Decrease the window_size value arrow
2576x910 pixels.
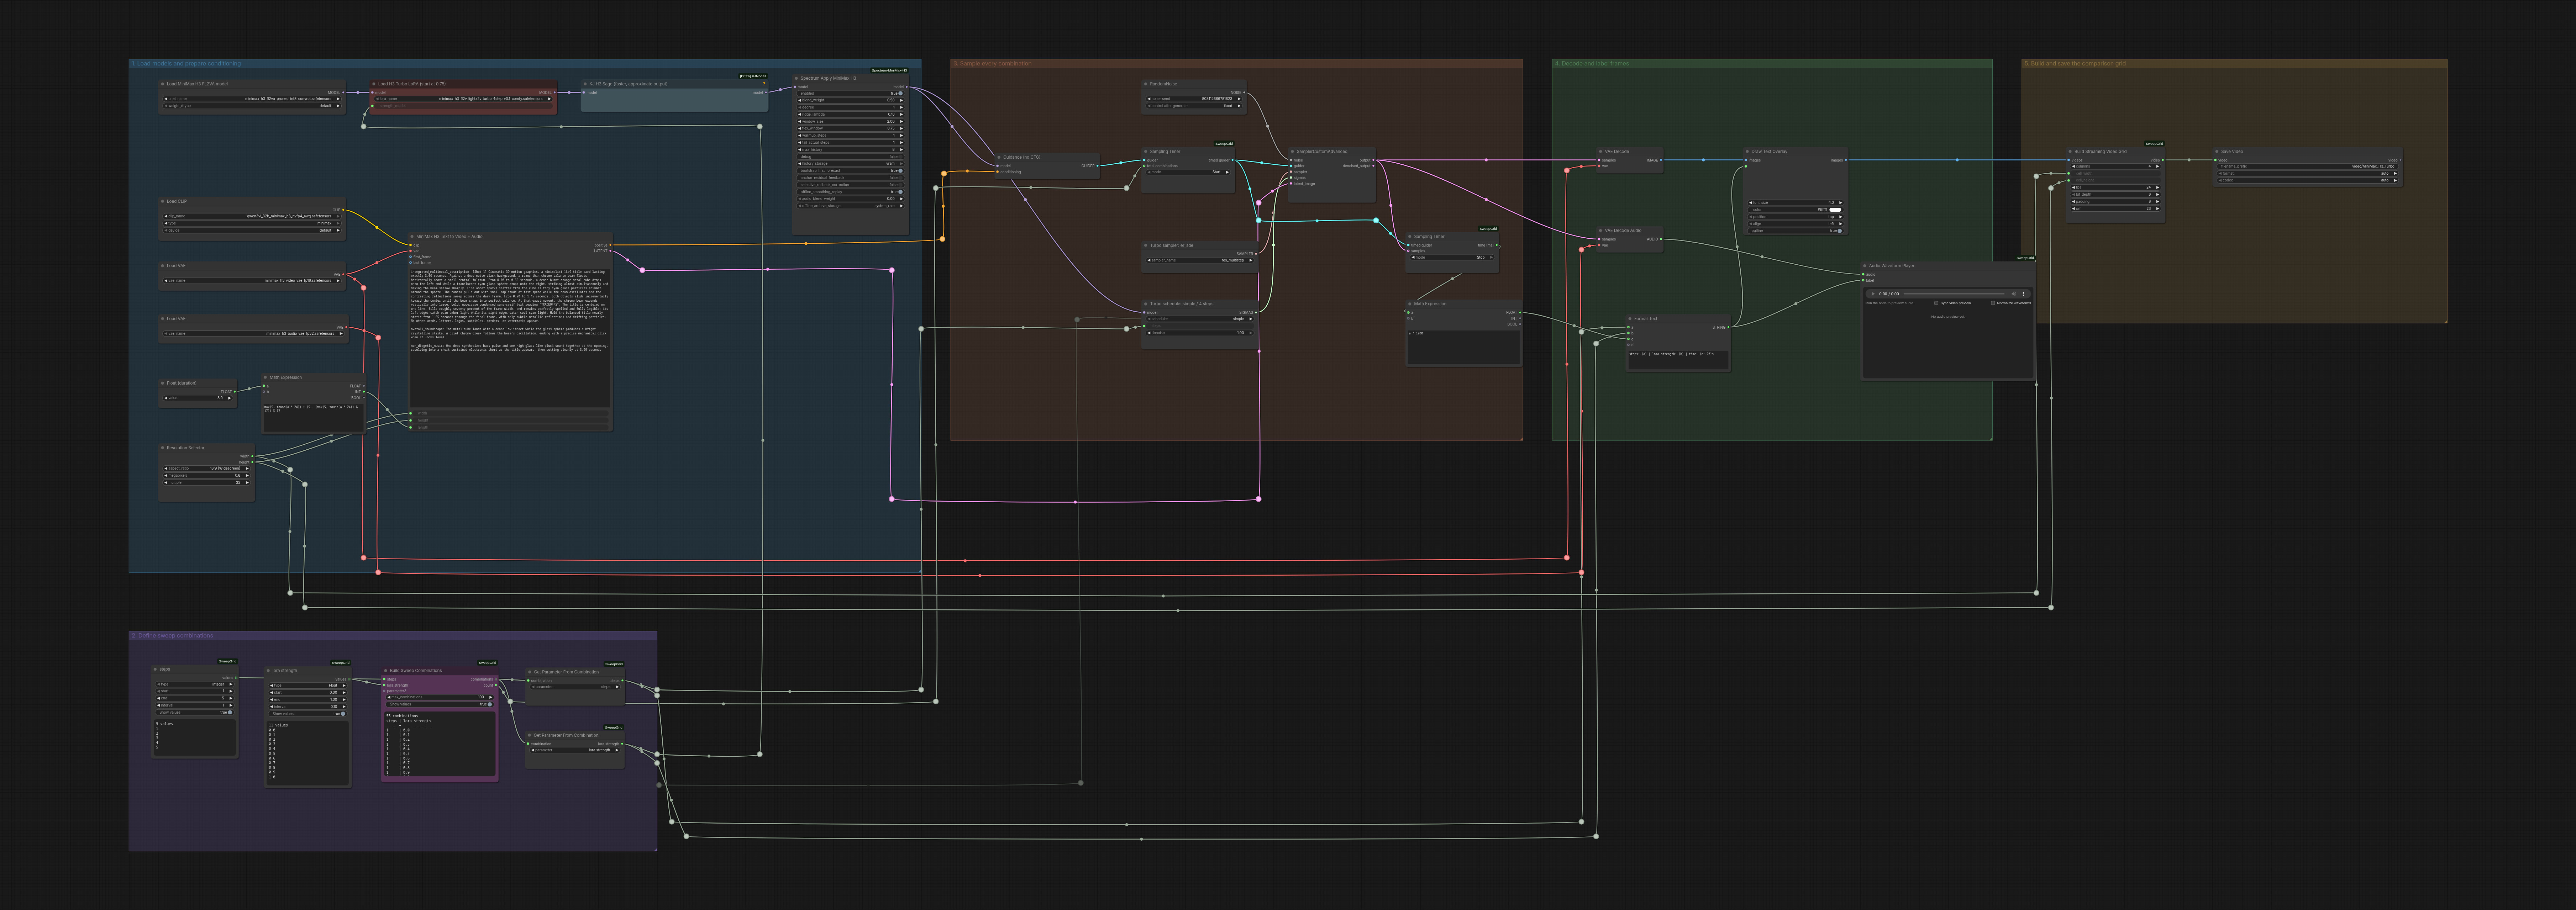tap(800, 122)
